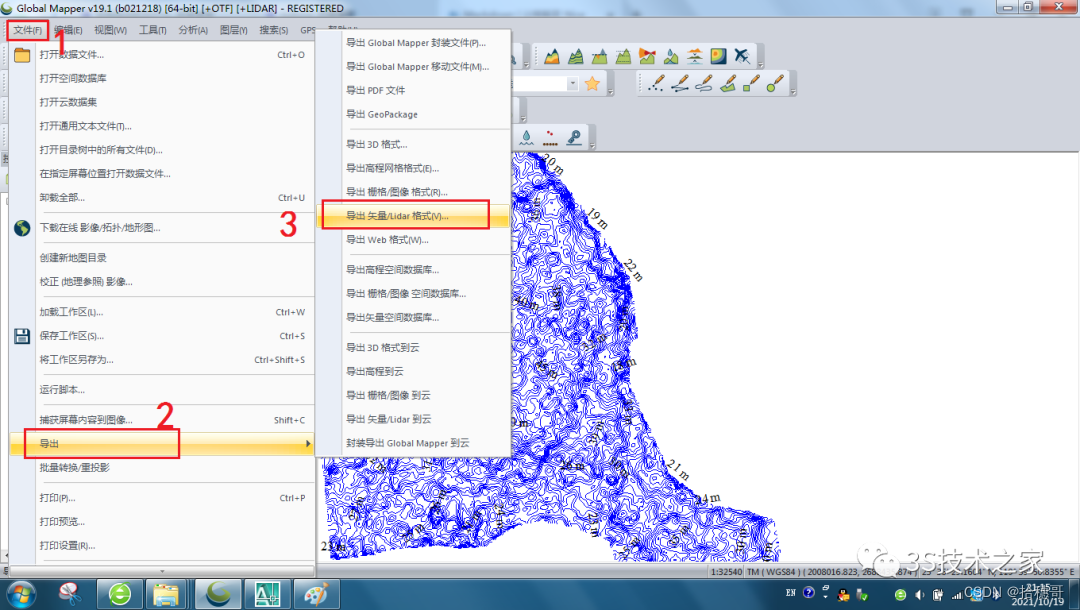This screenshot has height=610, width=1080.
Task: Select the create rectangle area pencil tool
Action: pos(751,84)
